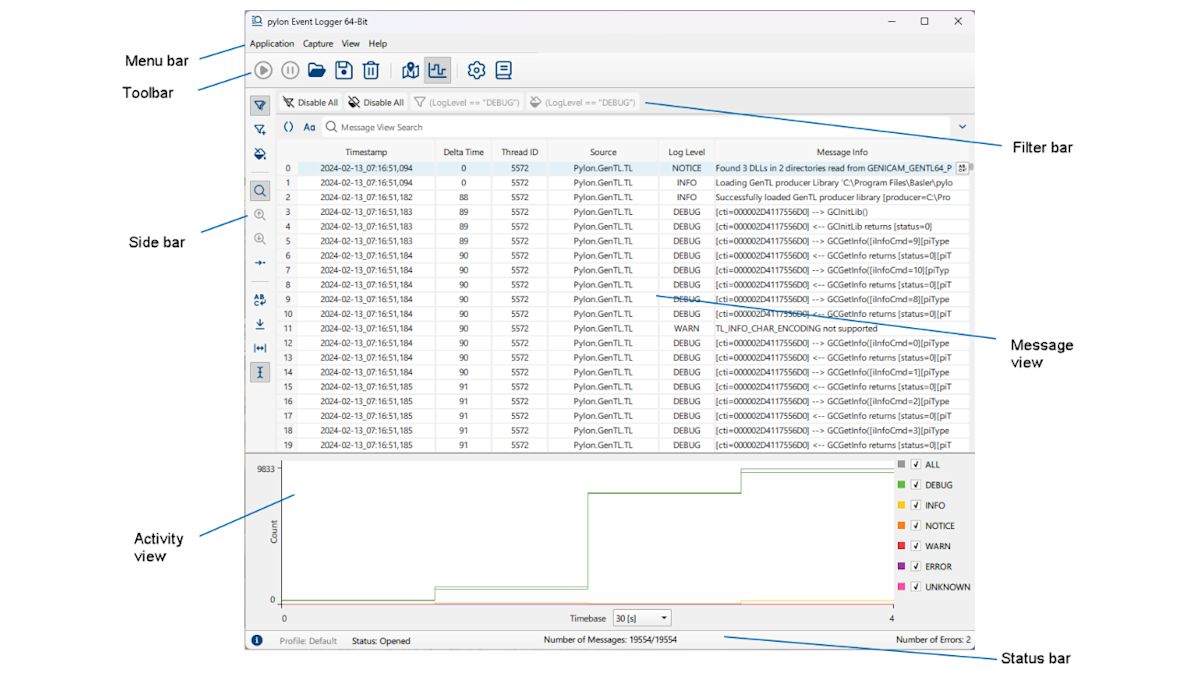Click the ABC icon in side bar
Viewport: 1200px width, 676px height.
pyautogui.click(x=260, y=299)
